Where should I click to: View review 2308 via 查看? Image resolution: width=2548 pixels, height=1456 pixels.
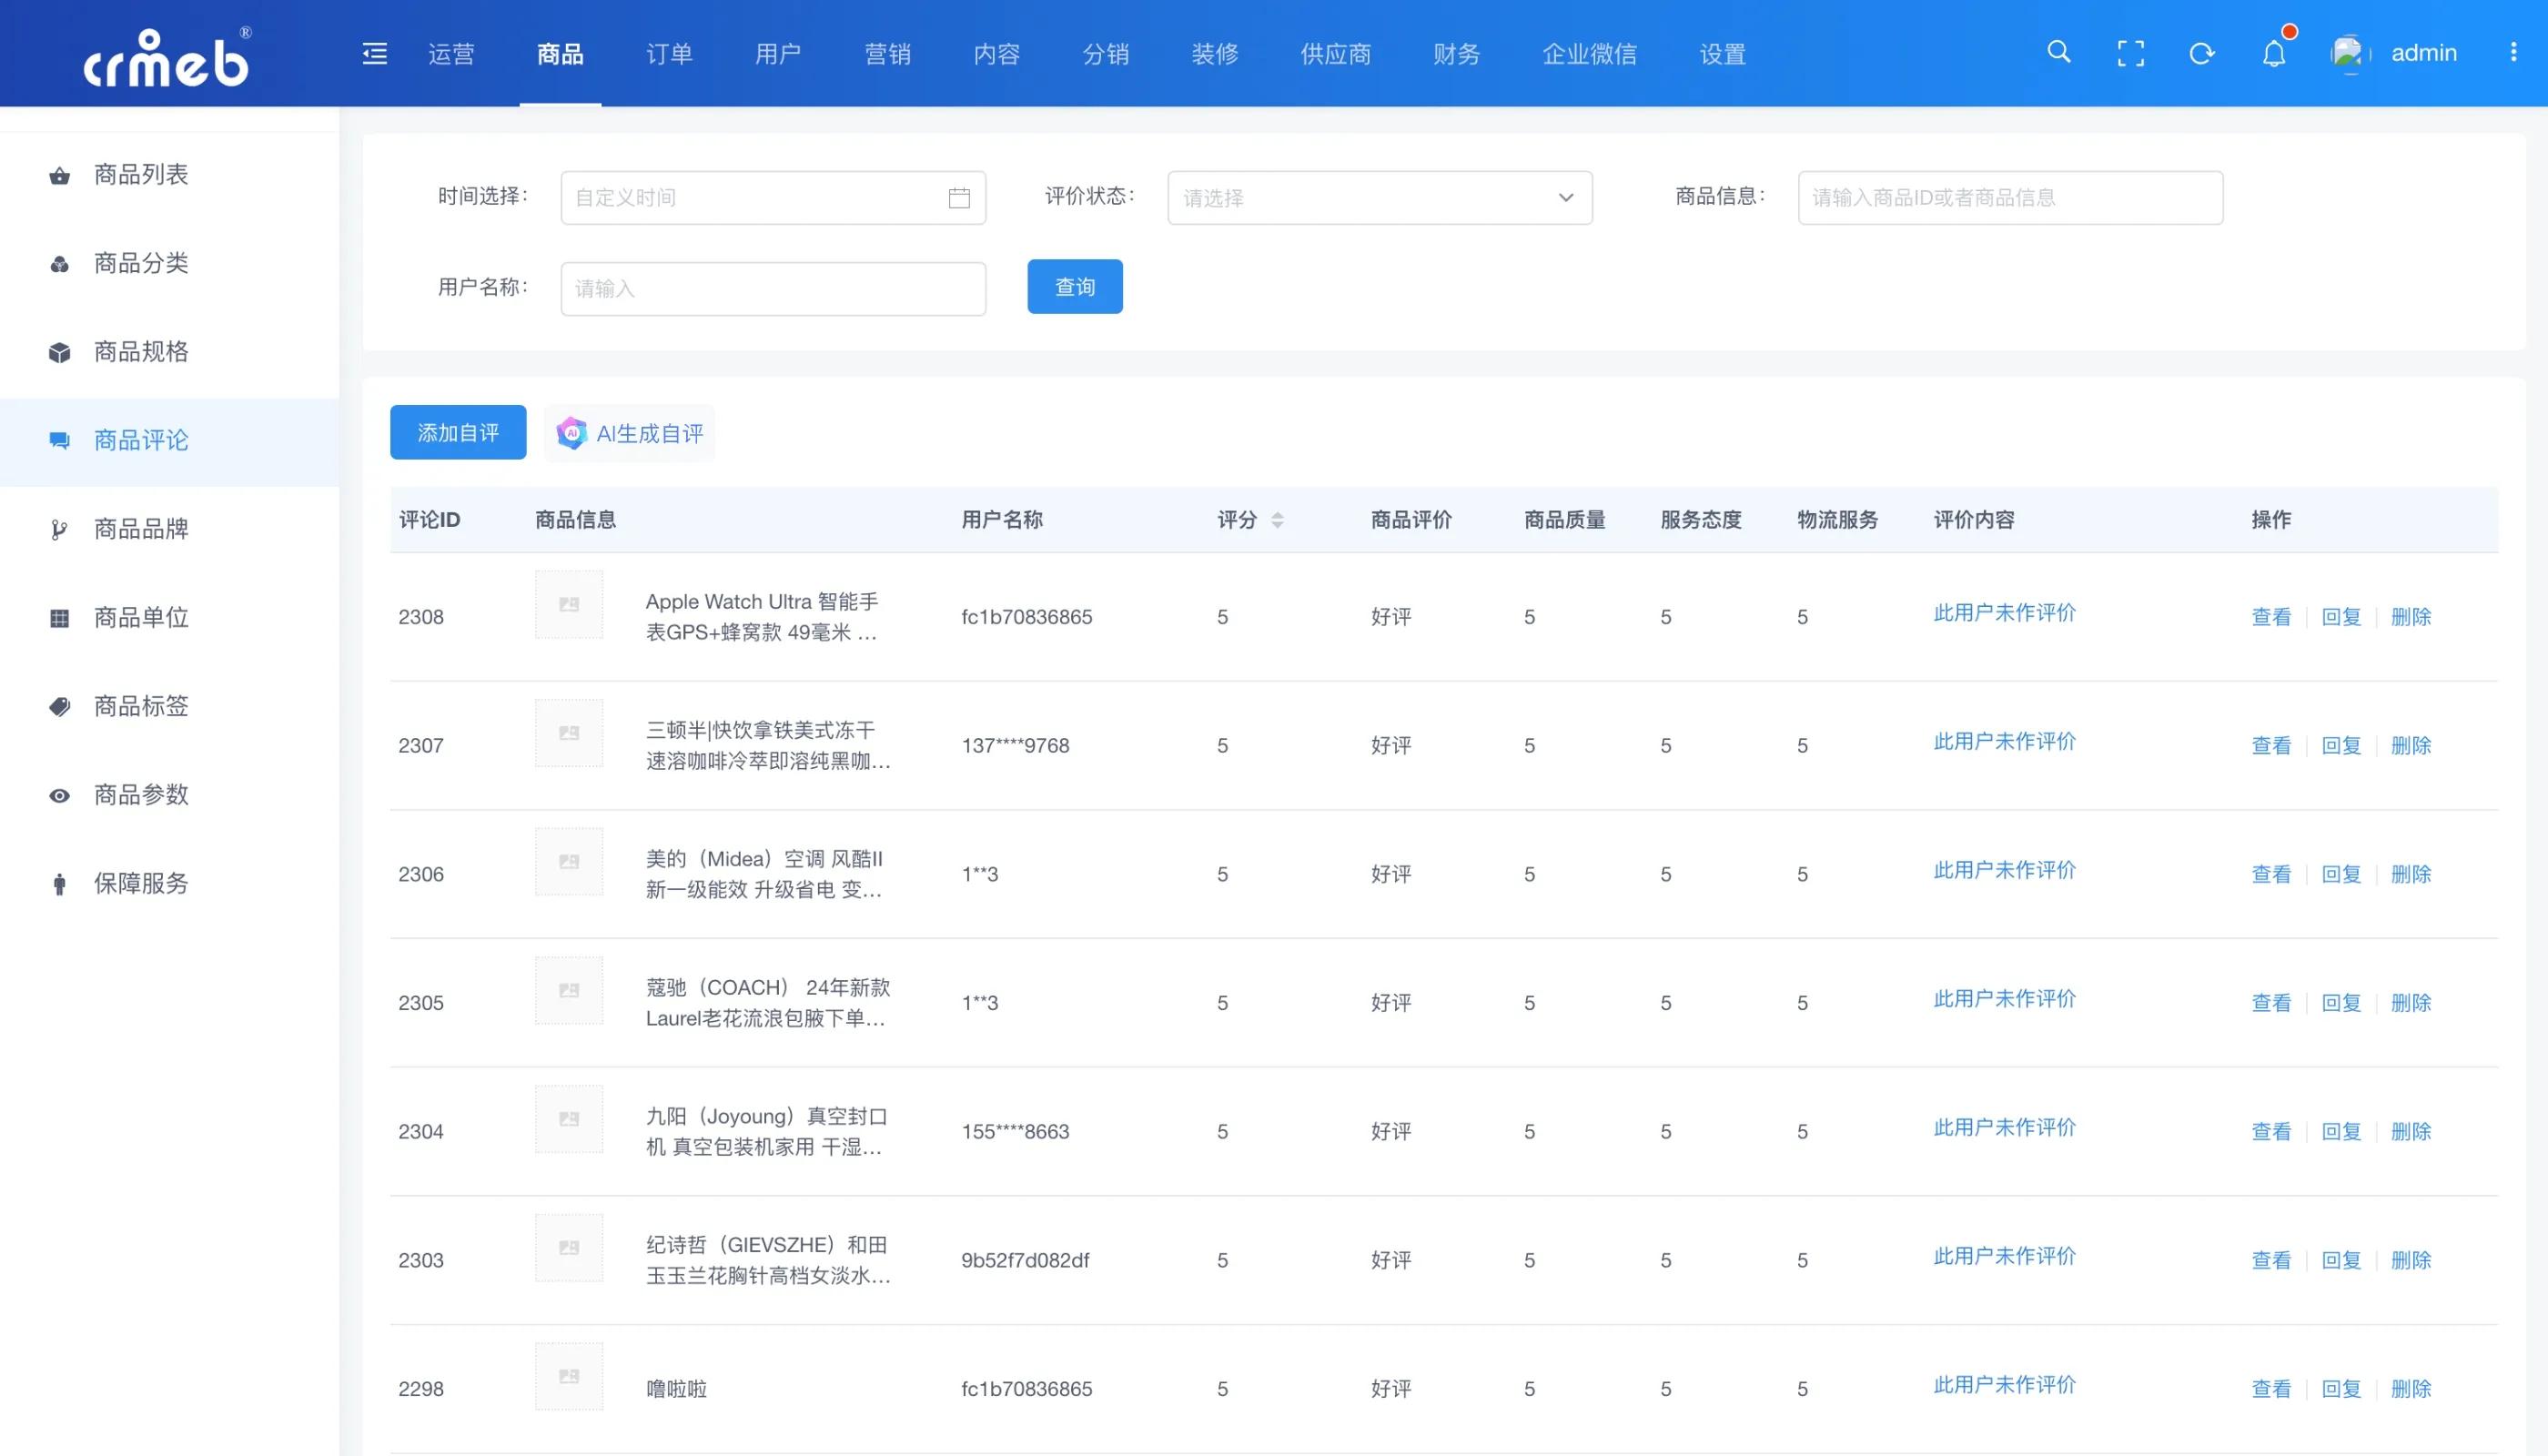coord(2271,617)
